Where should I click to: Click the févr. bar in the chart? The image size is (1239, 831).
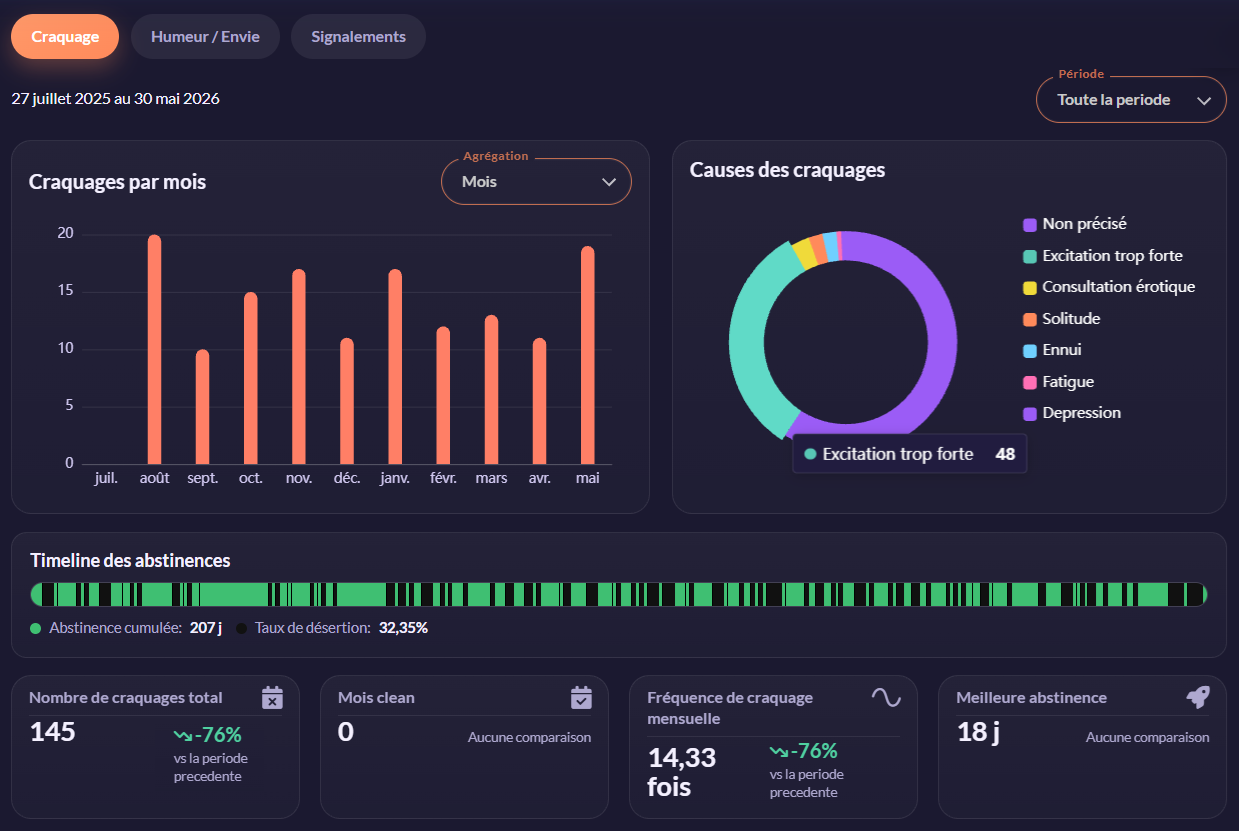[x=443, y=395]
